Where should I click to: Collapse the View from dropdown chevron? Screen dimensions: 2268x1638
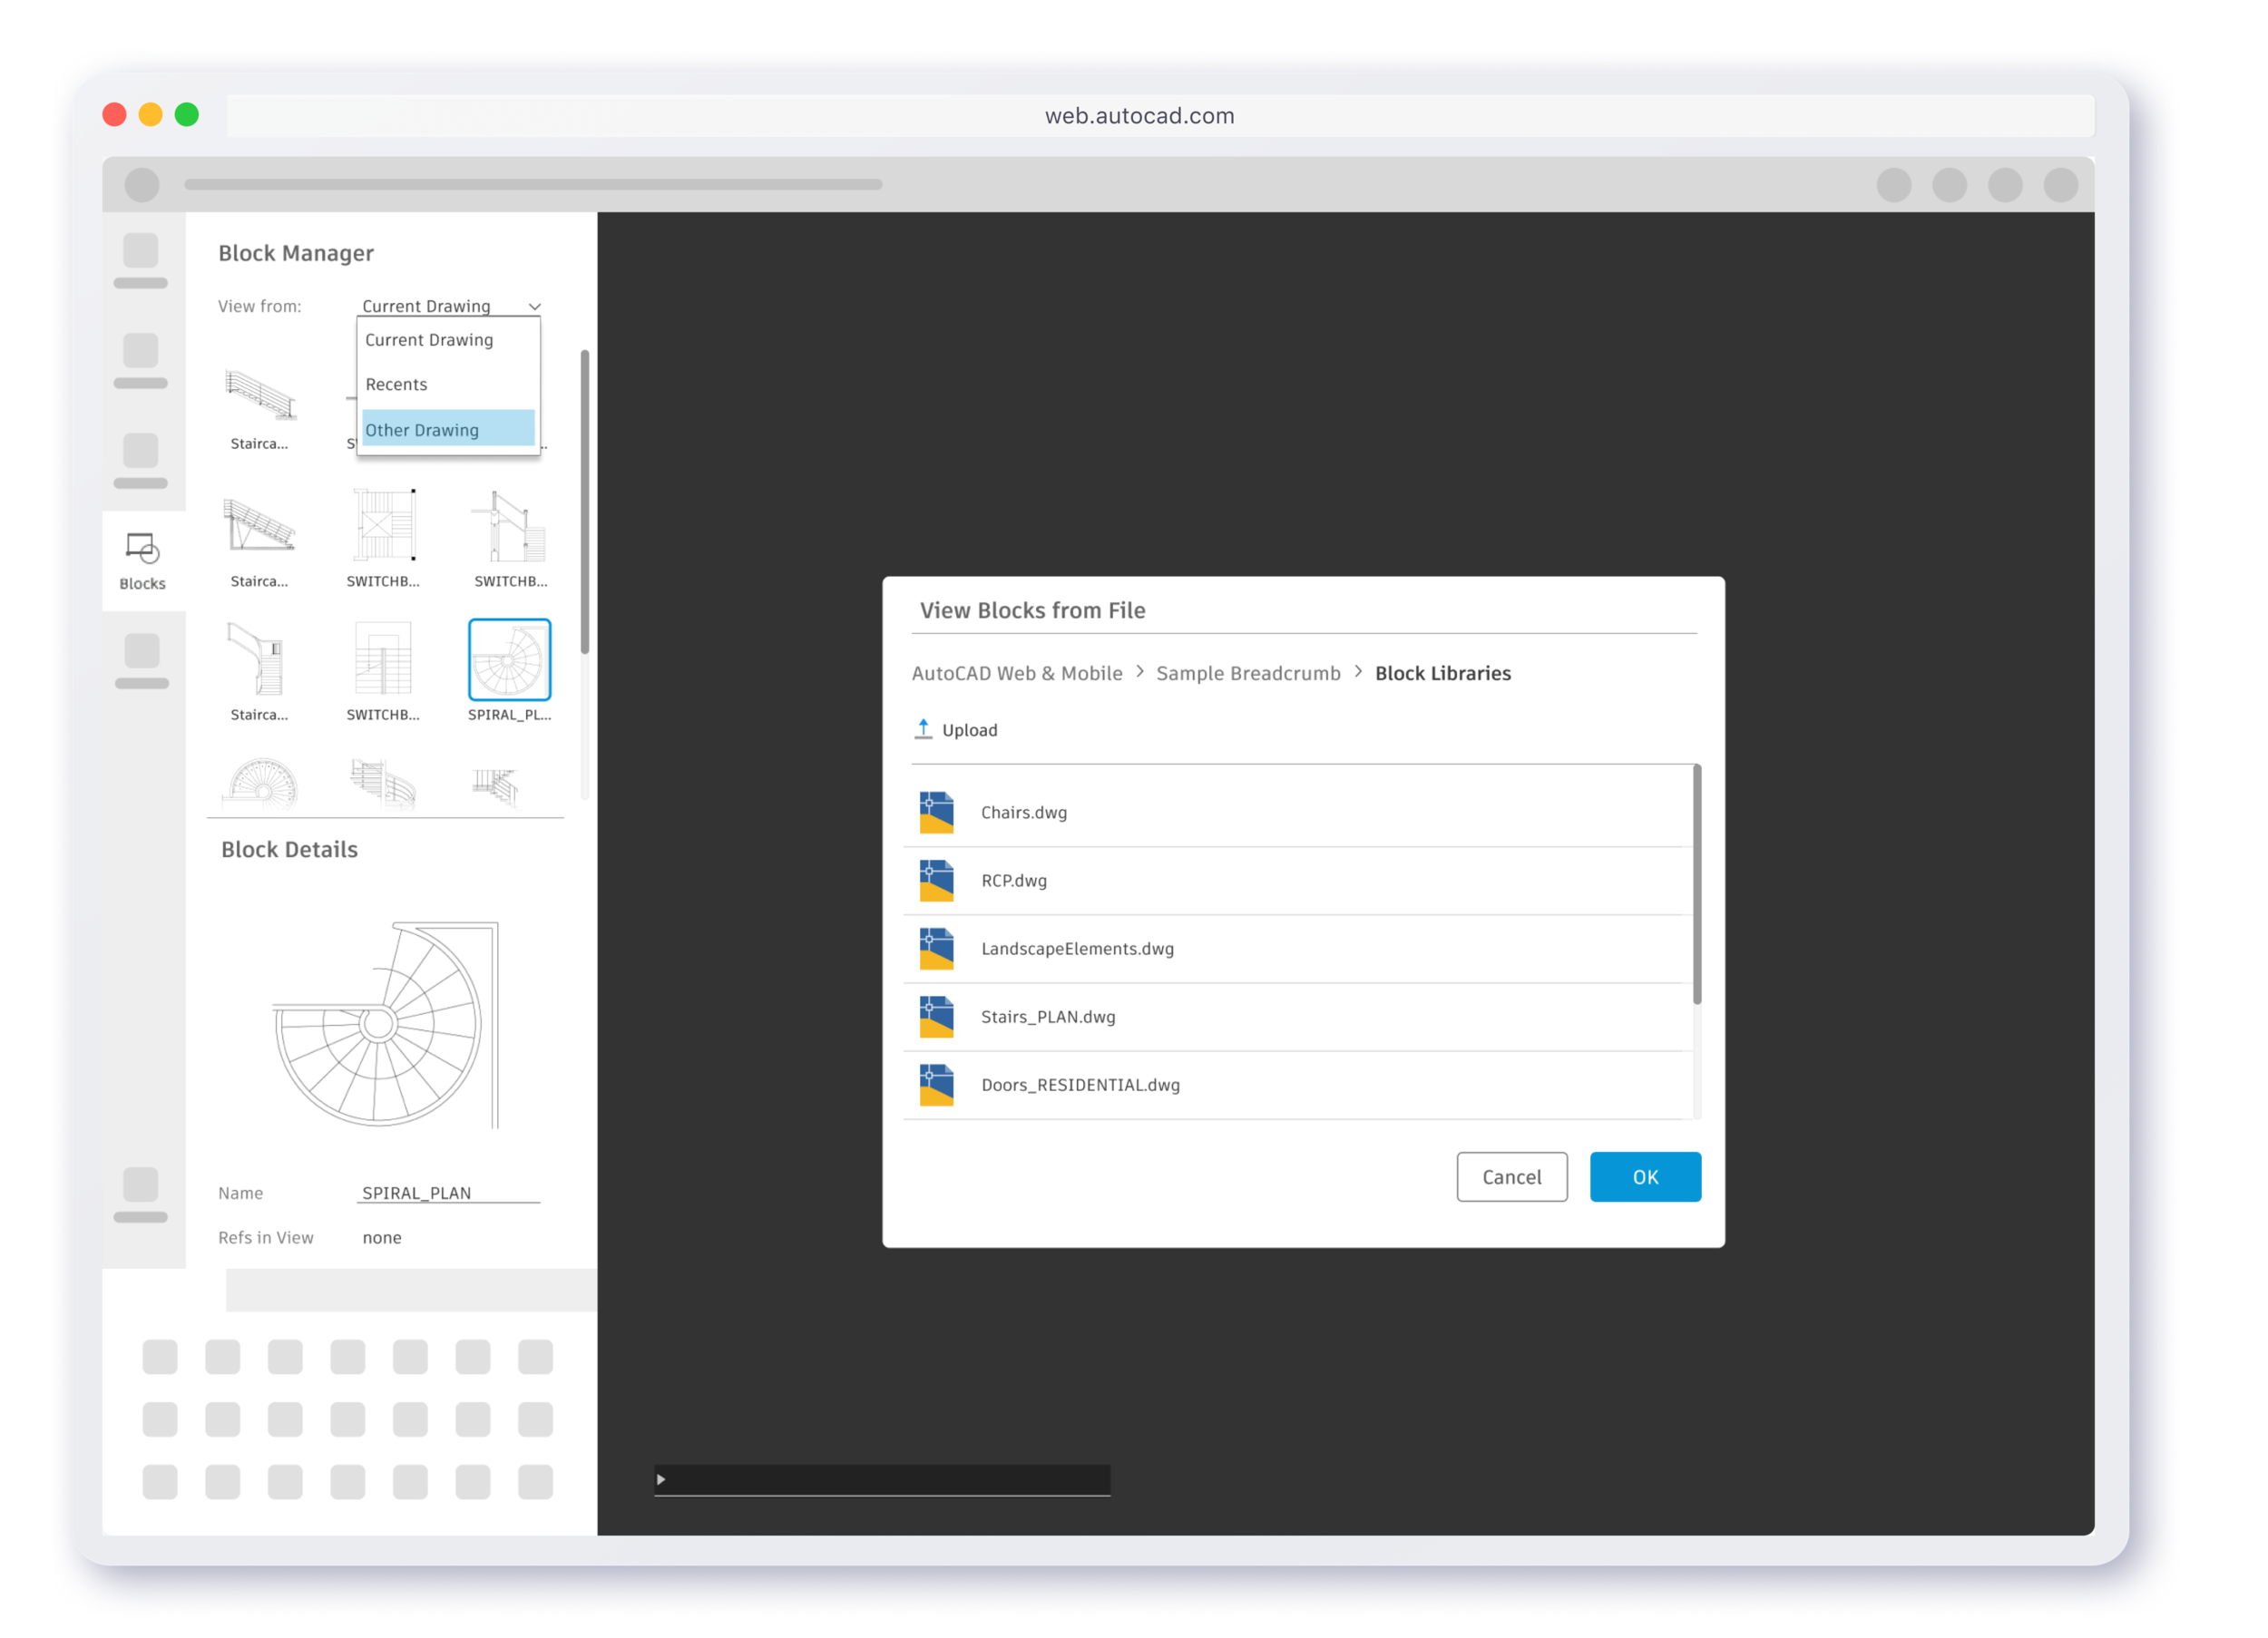point(535,306)
